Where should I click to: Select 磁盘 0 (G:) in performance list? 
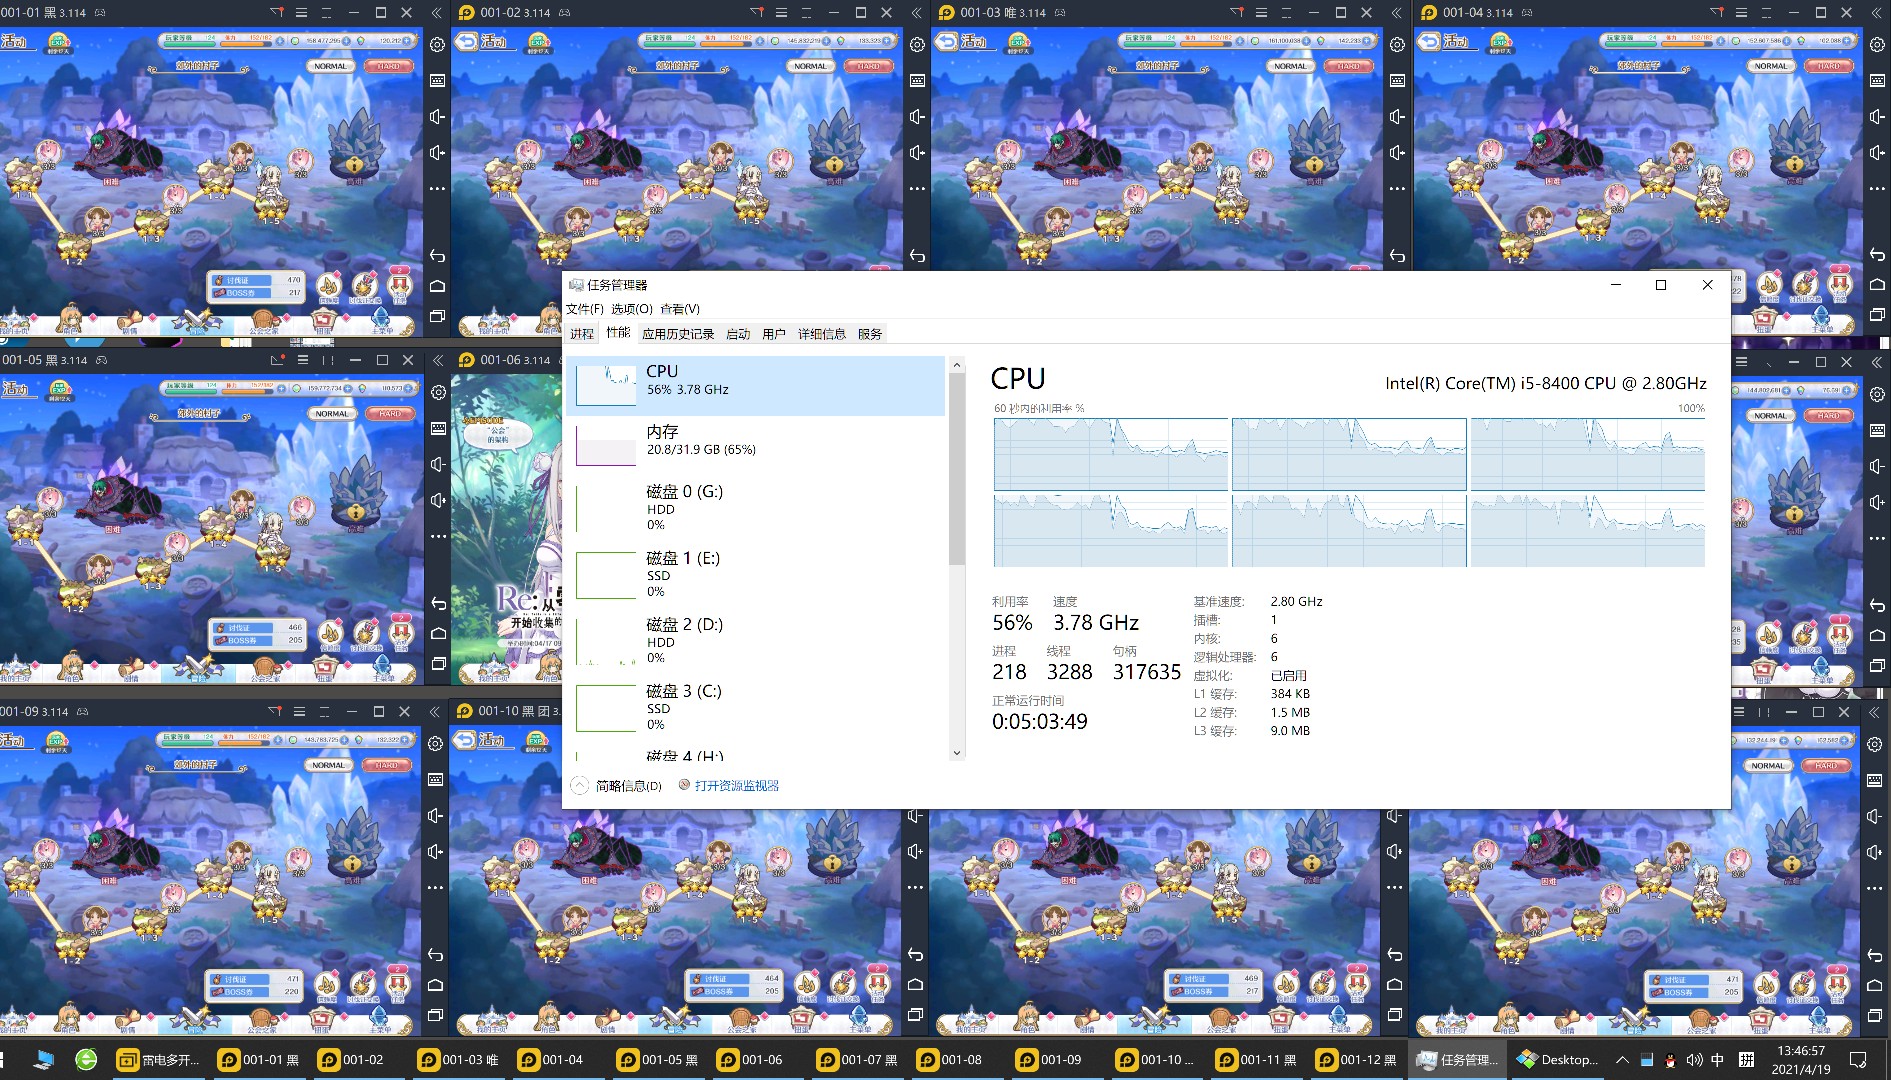pyautogui.click(x=756, y=507)
